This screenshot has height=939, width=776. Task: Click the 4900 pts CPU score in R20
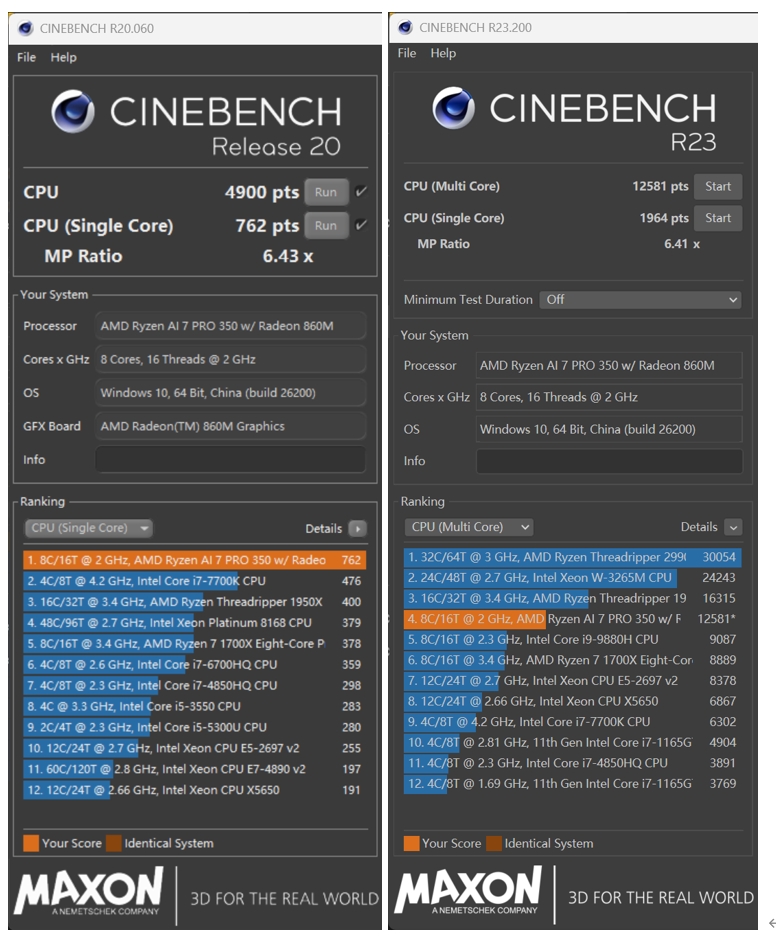[x=262, y=192]
